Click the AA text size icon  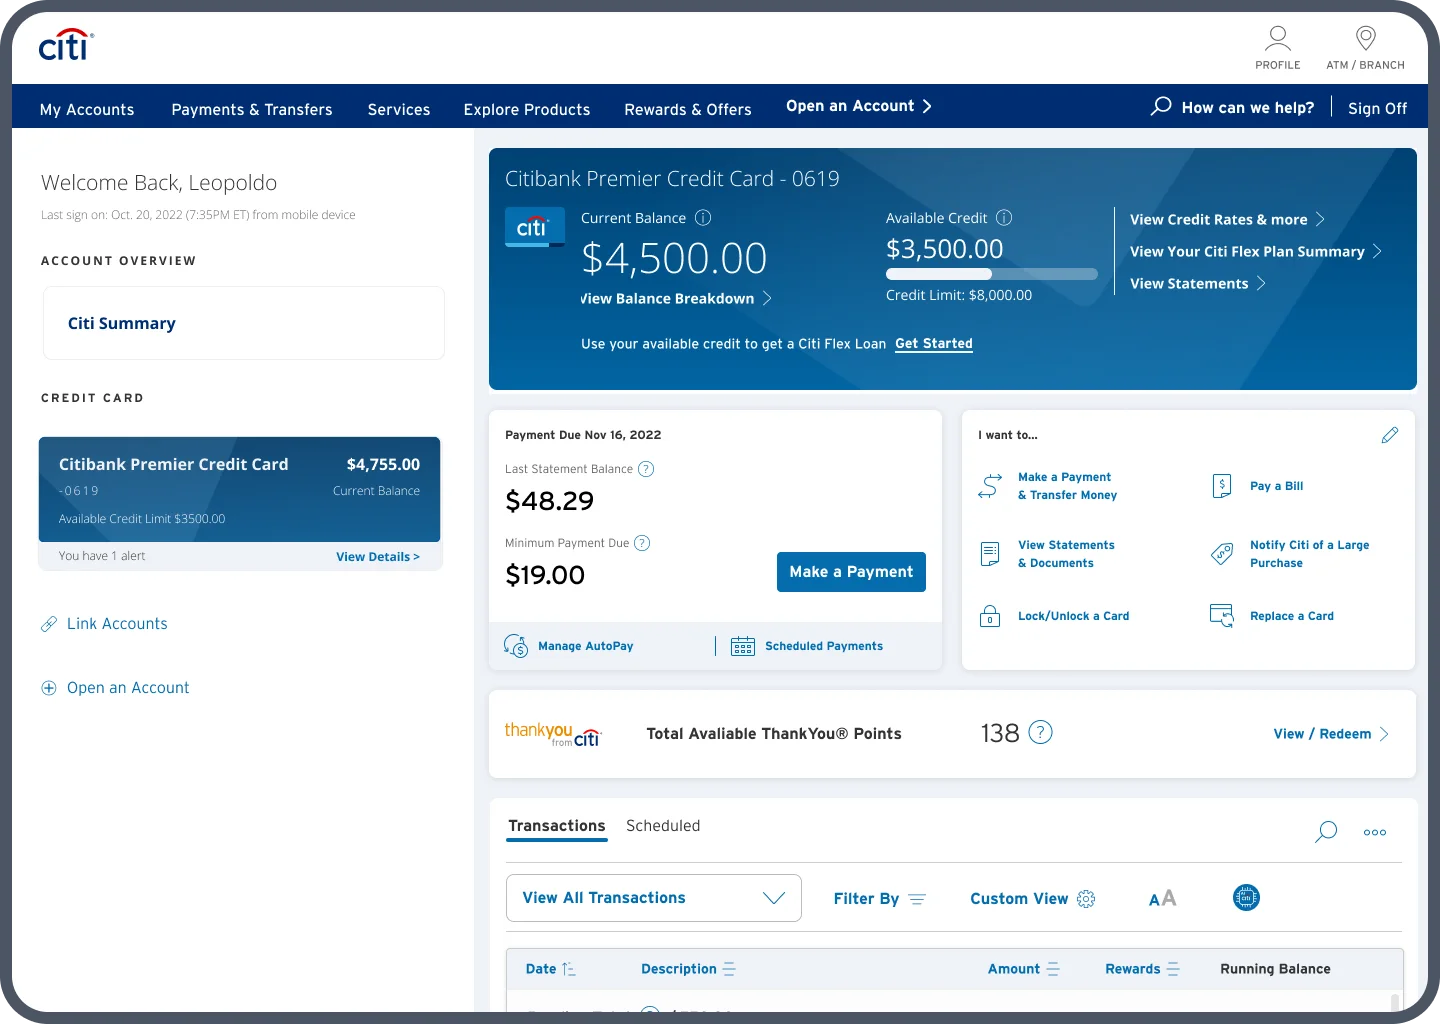1163,898
